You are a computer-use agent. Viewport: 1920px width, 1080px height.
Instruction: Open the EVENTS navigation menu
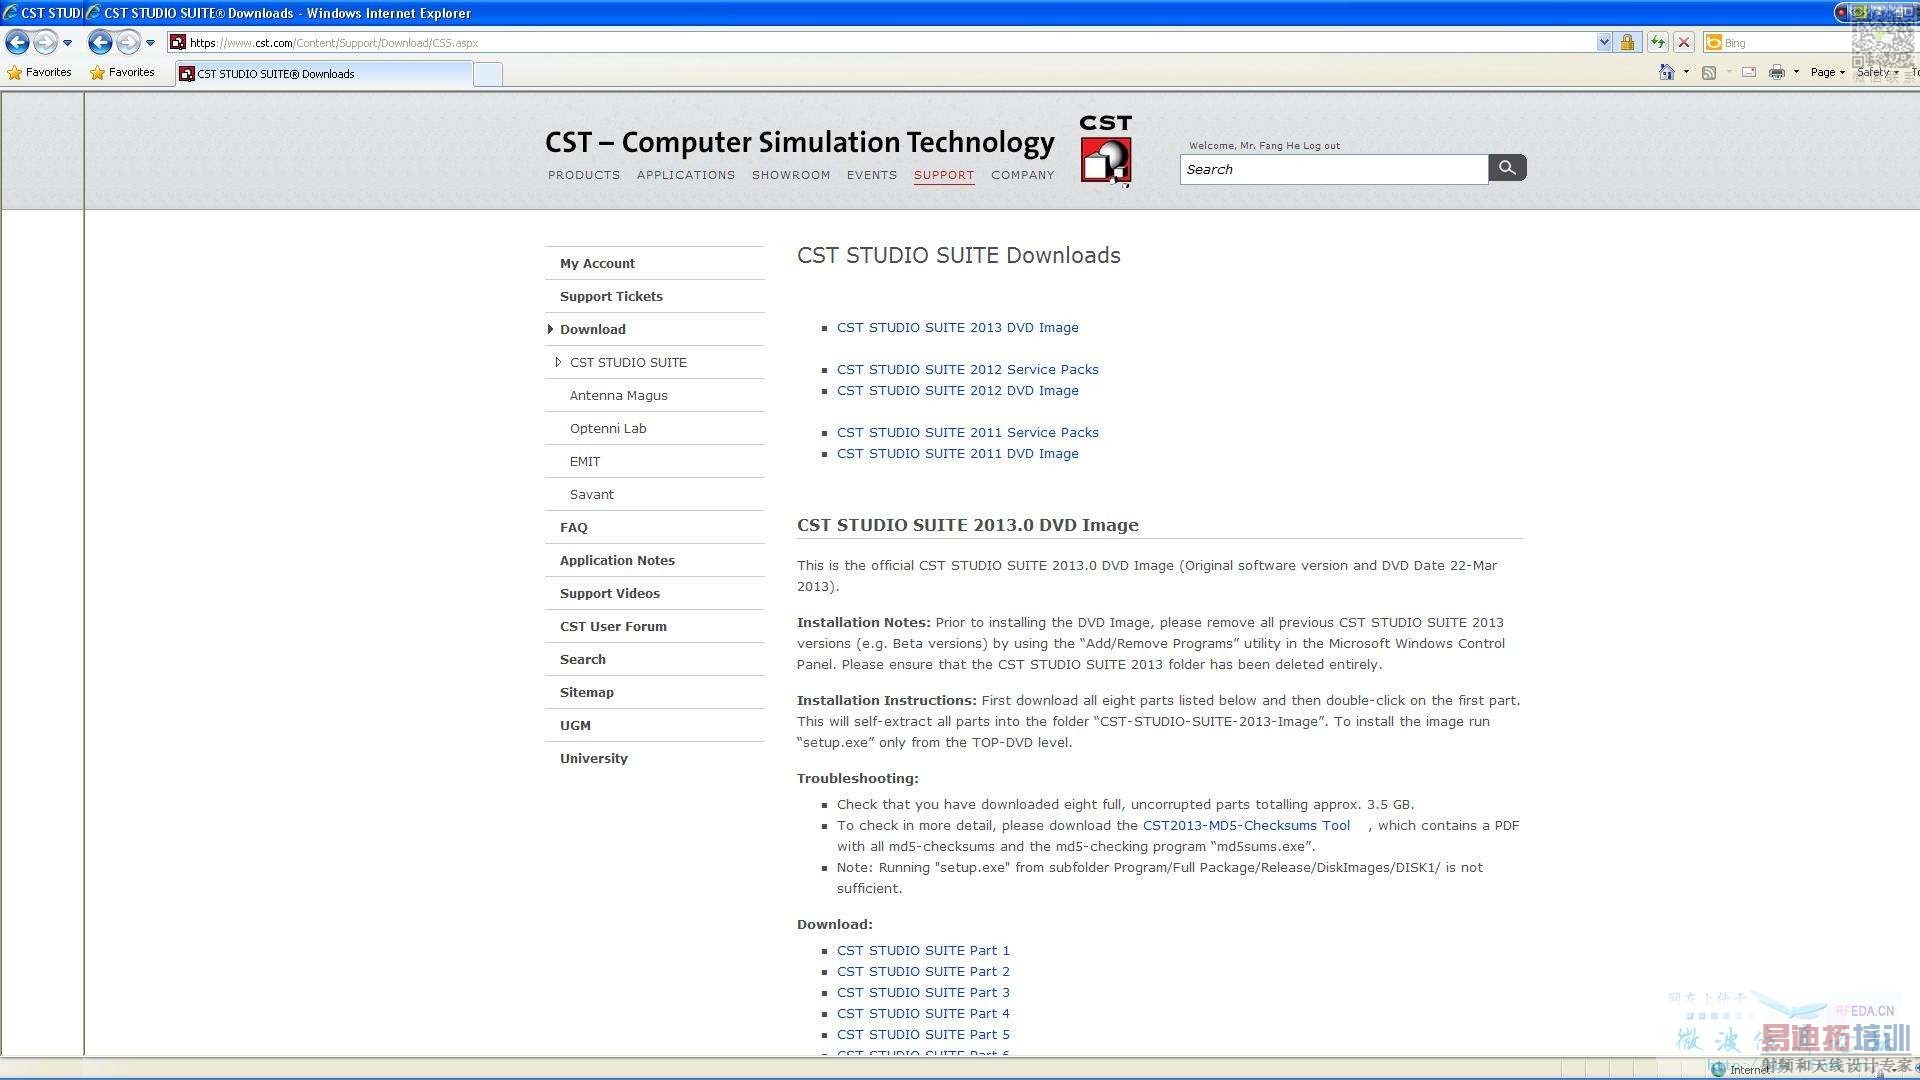point(872,175)
